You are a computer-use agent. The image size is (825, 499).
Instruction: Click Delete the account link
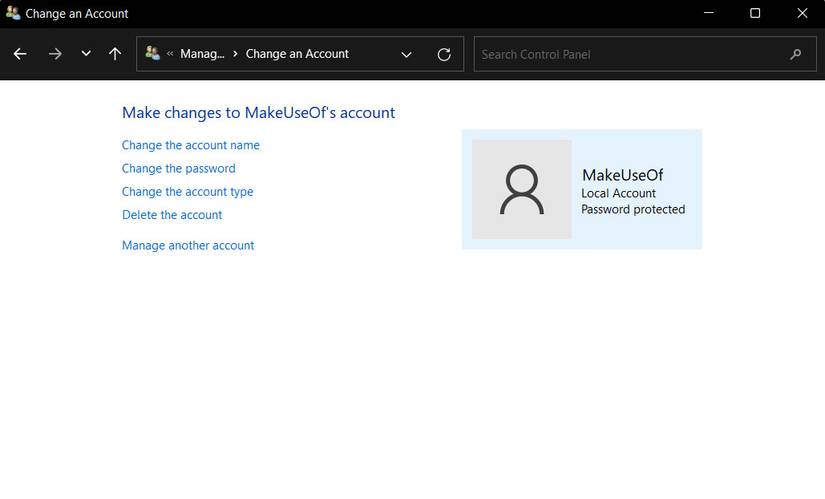pyautogui.click(x=172, y=215)
